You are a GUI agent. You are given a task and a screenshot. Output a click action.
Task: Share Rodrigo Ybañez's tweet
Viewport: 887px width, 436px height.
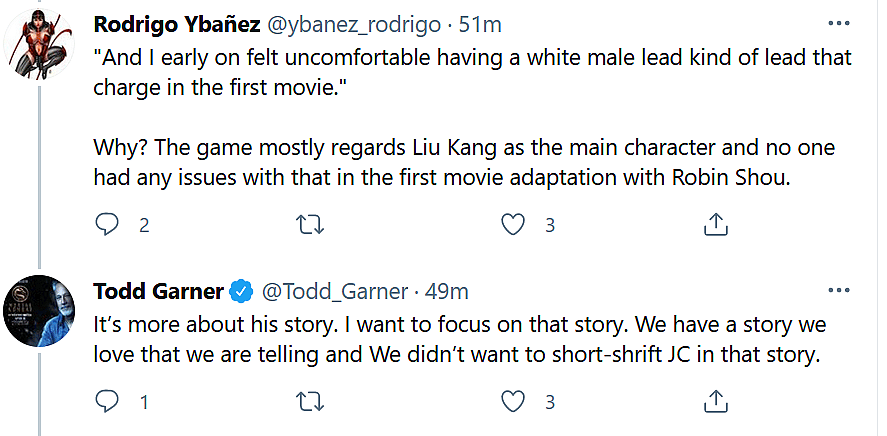[x=715, y=225]
